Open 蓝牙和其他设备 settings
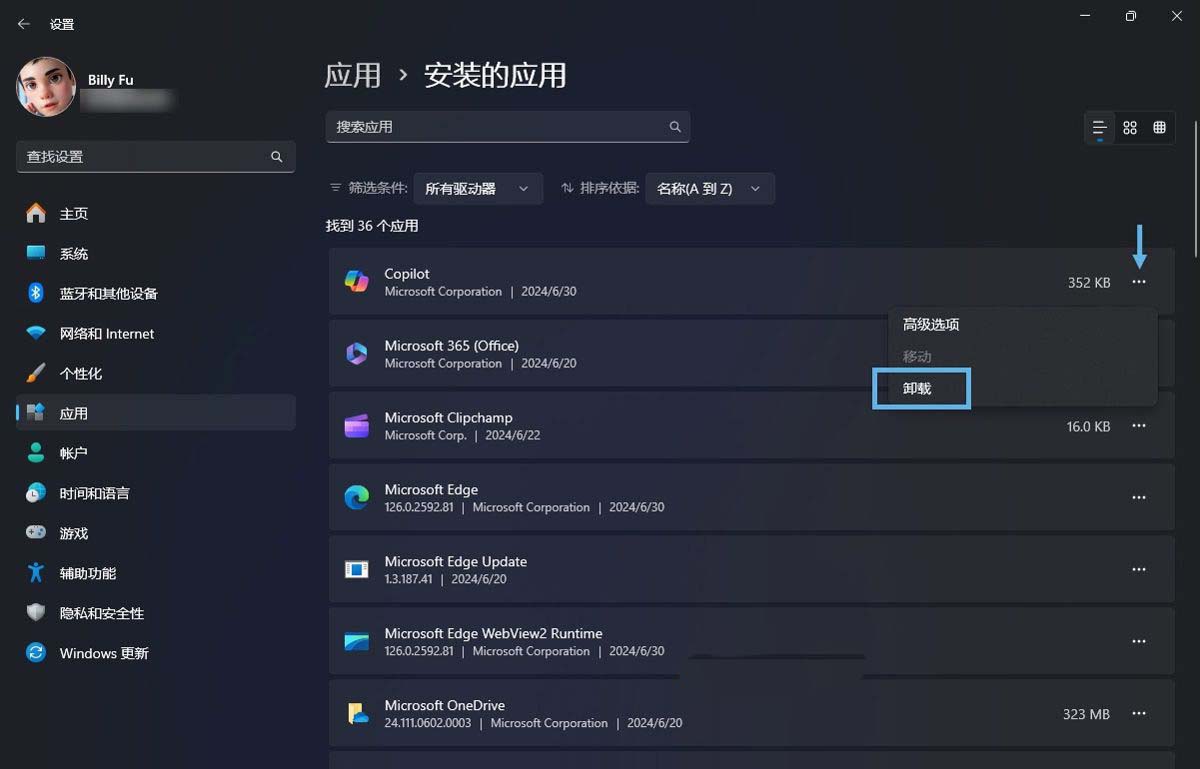 point(156,293)
